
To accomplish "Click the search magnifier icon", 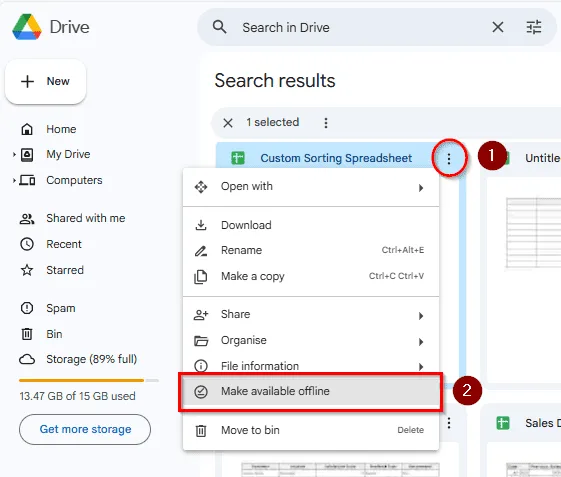I will [x=219, y=27].
